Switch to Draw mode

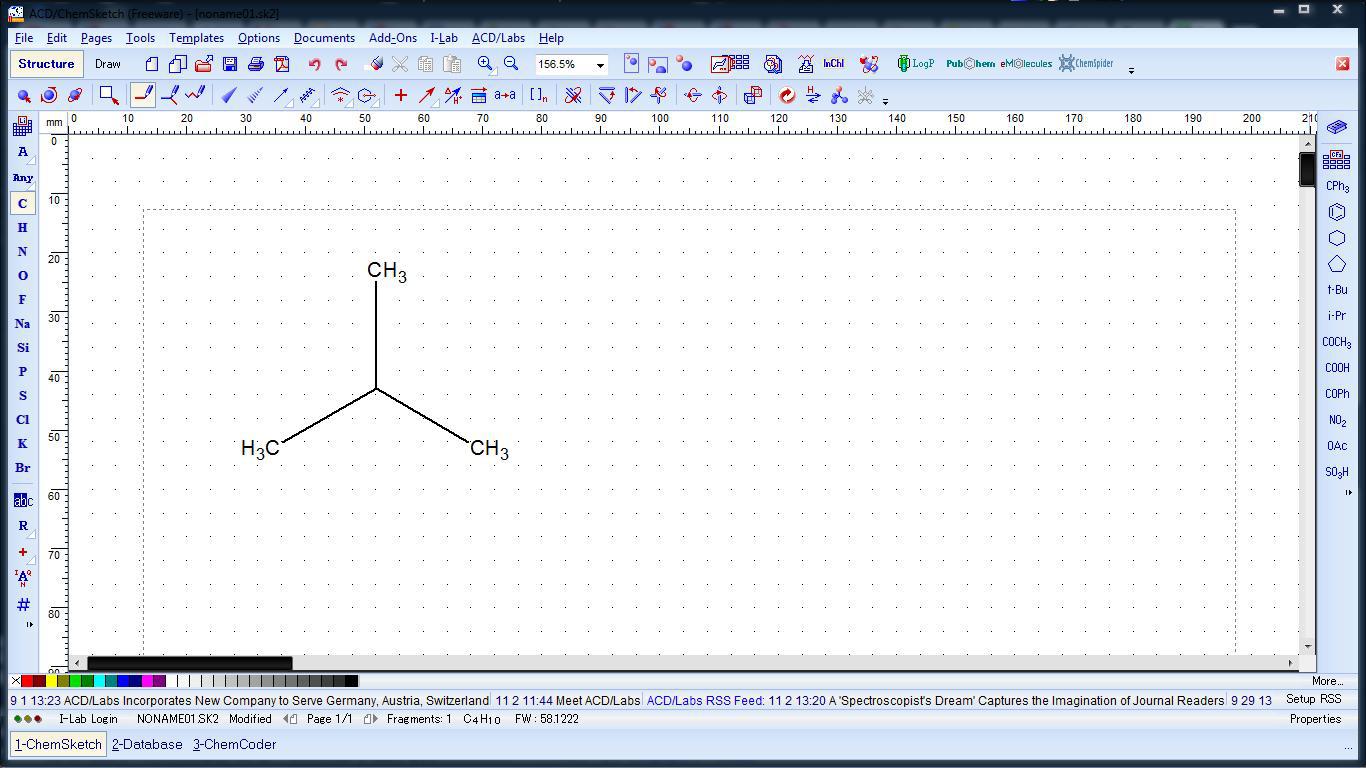pyautogui.click(x=108, y=64)
